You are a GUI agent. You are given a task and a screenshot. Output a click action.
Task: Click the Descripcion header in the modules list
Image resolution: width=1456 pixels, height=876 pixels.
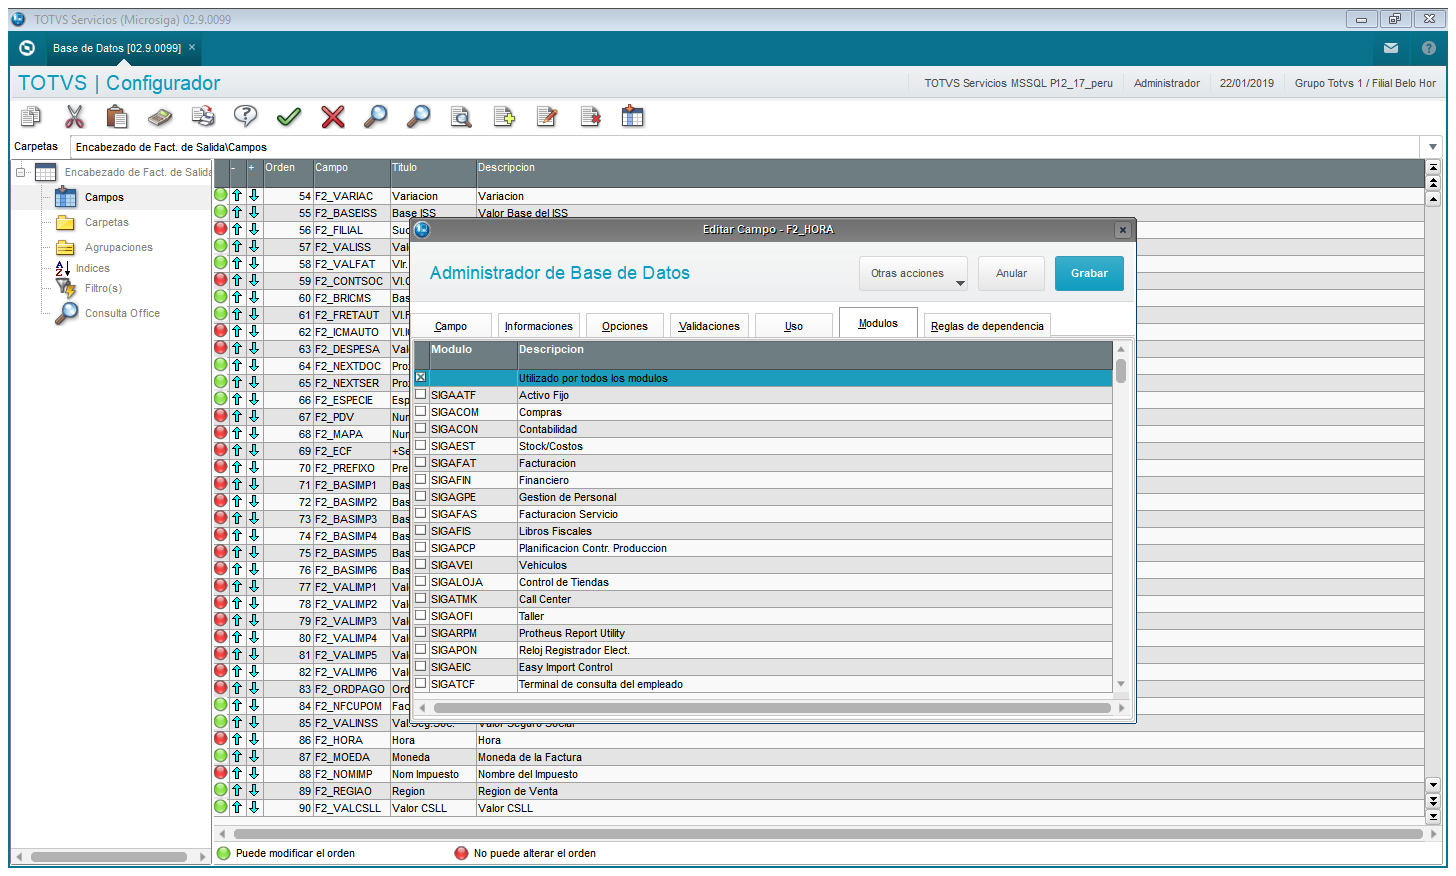814,356
